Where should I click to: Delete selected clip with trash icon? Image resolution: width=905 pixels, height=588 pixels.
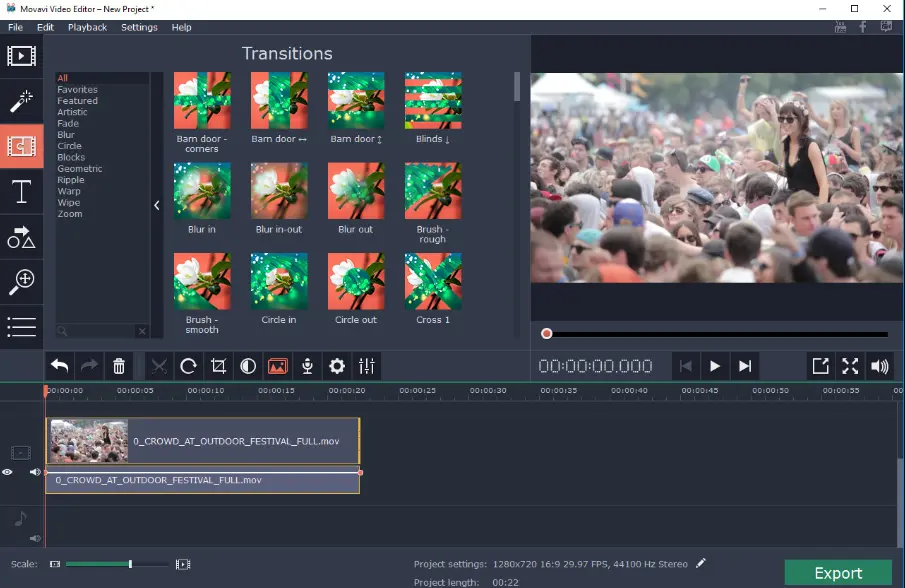click(x=119, y=366)
